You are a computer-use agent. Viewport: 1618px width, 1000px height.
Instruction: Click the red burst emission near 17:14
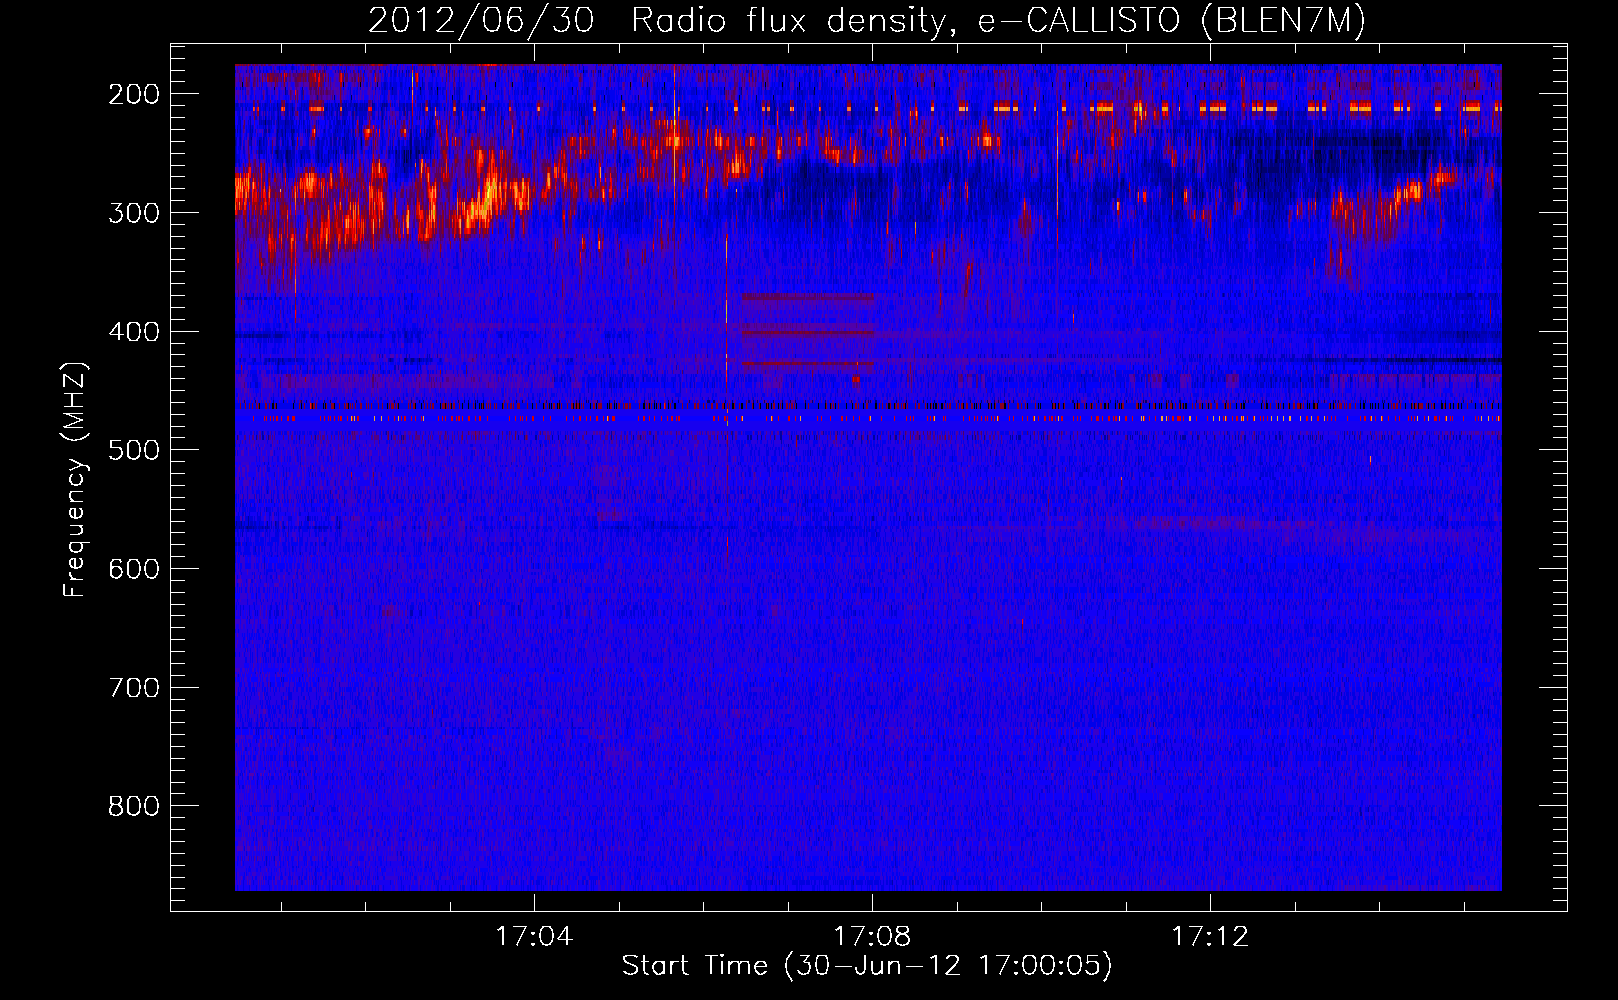pos(1395,215)
